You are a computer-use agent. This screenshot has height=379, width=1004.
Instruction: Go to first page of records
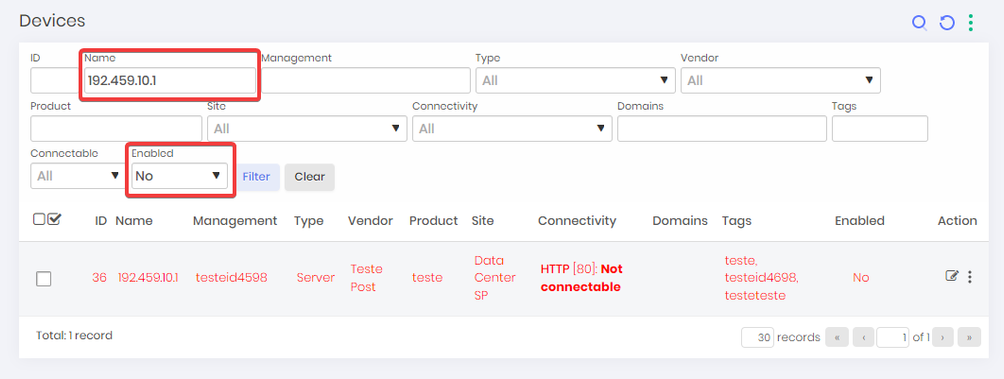click(837, 337)
